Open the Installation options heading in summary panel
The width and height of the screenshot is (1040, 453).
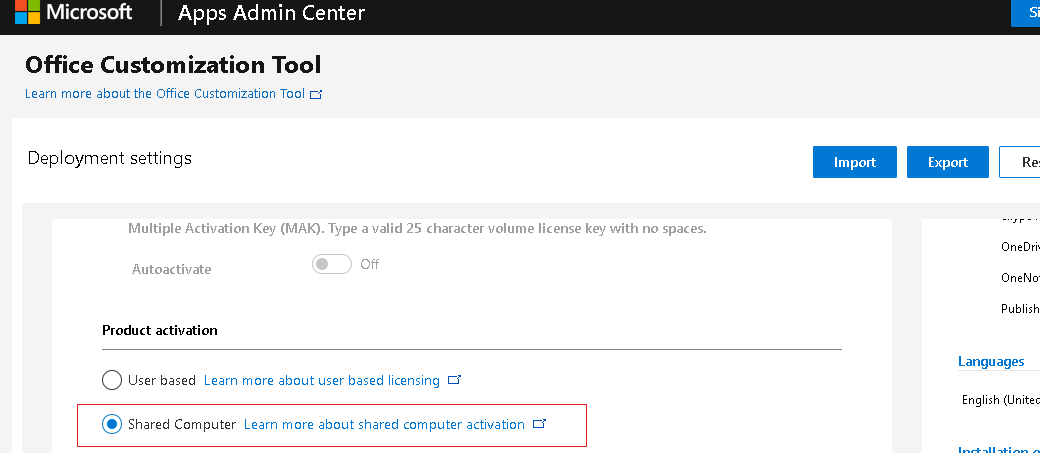tap(999, 450)
